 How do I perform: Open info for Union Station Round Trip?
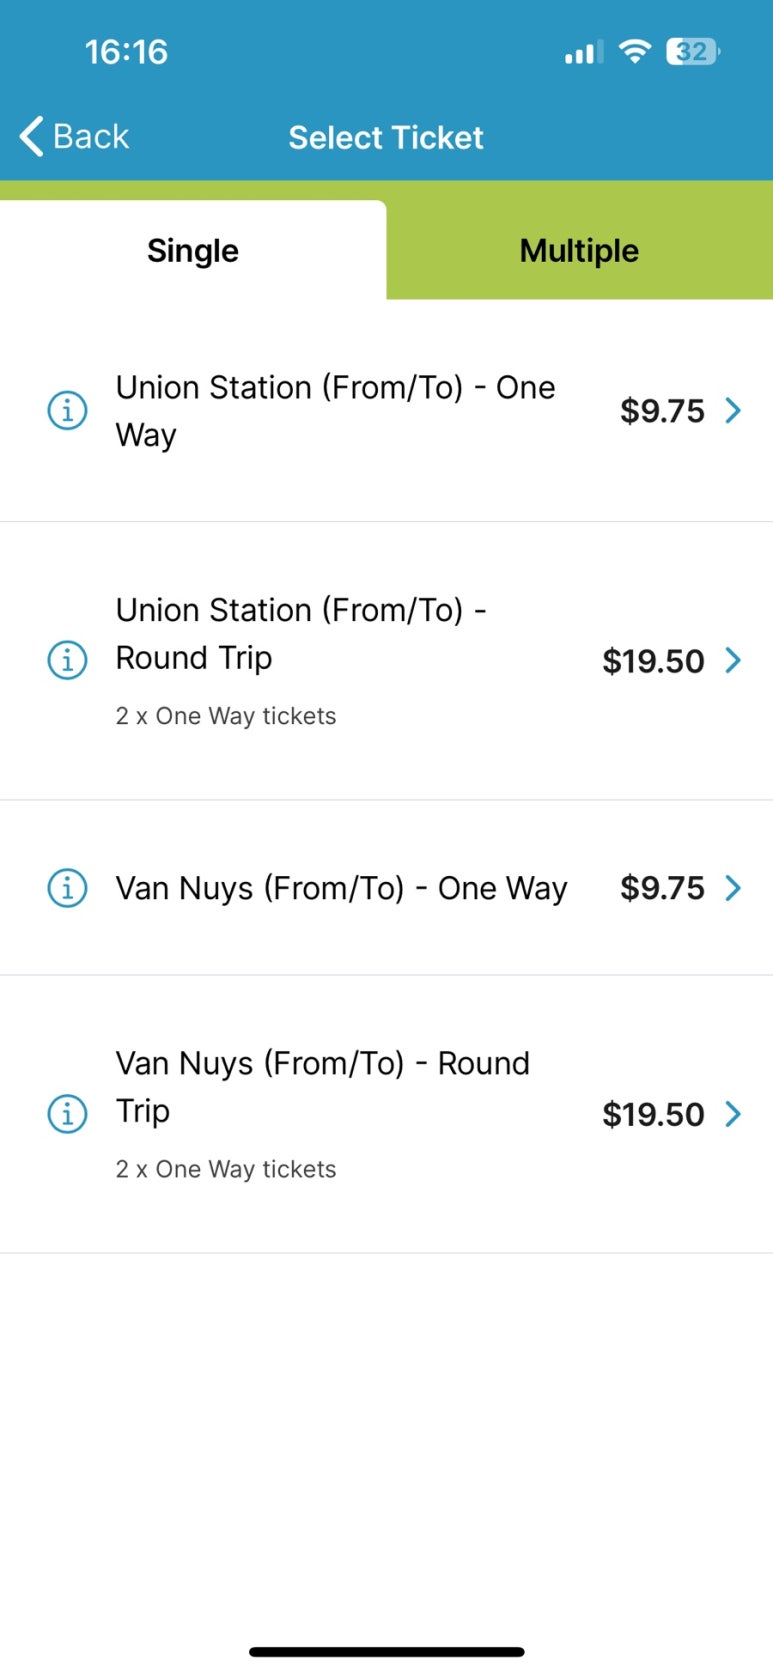click(x=68, y=660)
